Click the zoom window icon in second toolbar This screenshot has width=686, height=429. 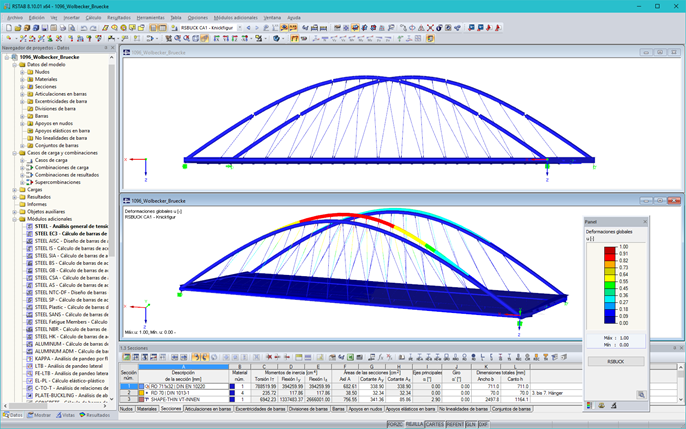(x=178, y=39)
